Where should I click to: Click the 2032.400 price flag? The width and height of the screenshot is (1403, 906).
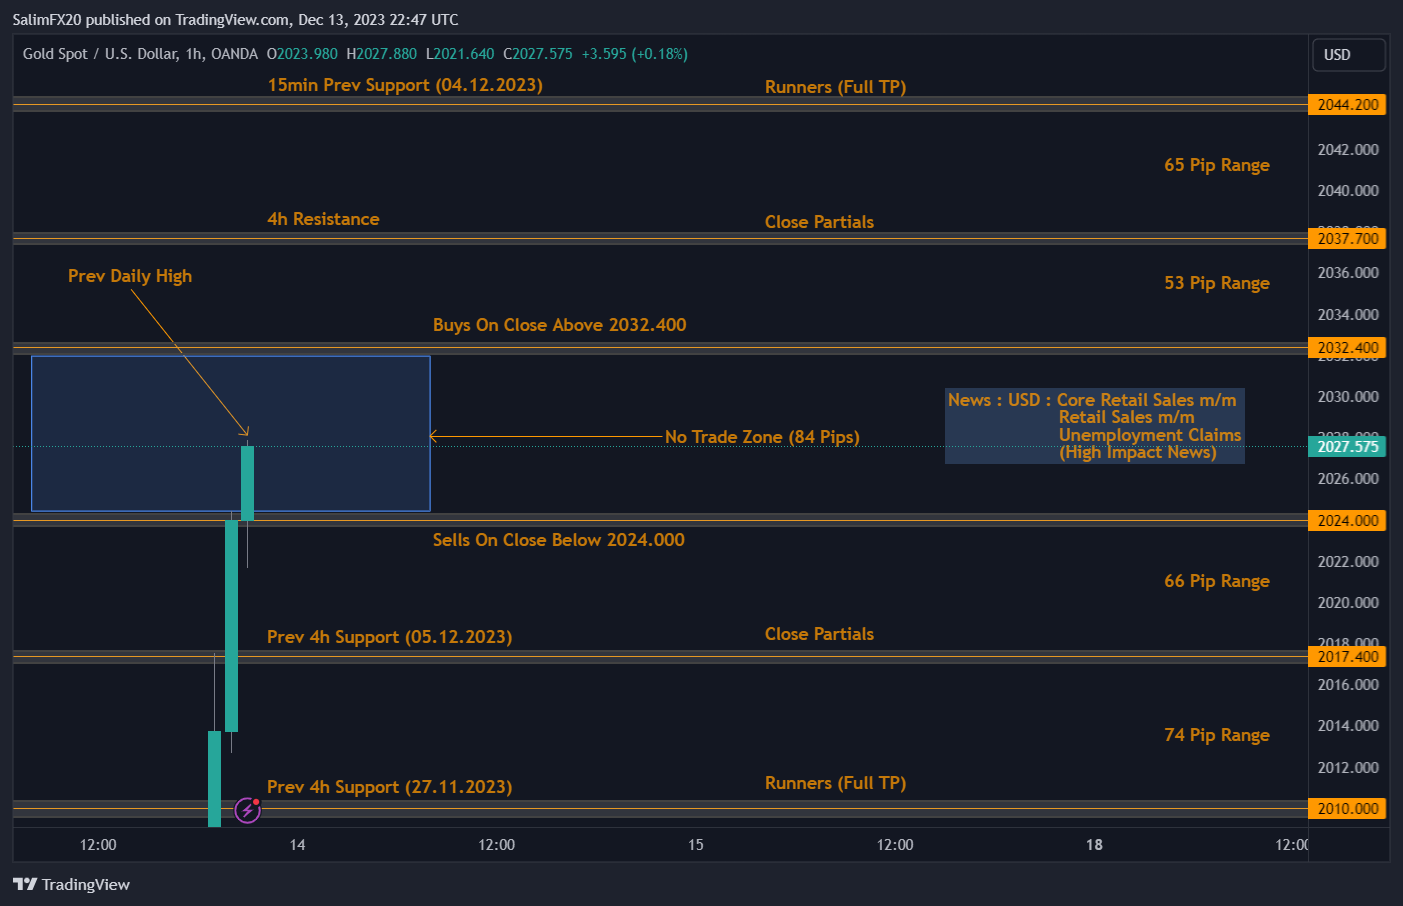[1347, 348]
